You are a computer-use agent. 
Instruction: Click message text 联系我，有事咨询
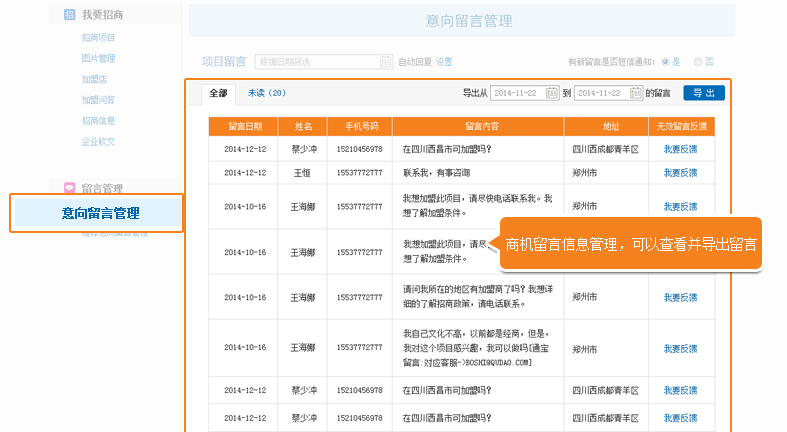[x=436, y=173]
